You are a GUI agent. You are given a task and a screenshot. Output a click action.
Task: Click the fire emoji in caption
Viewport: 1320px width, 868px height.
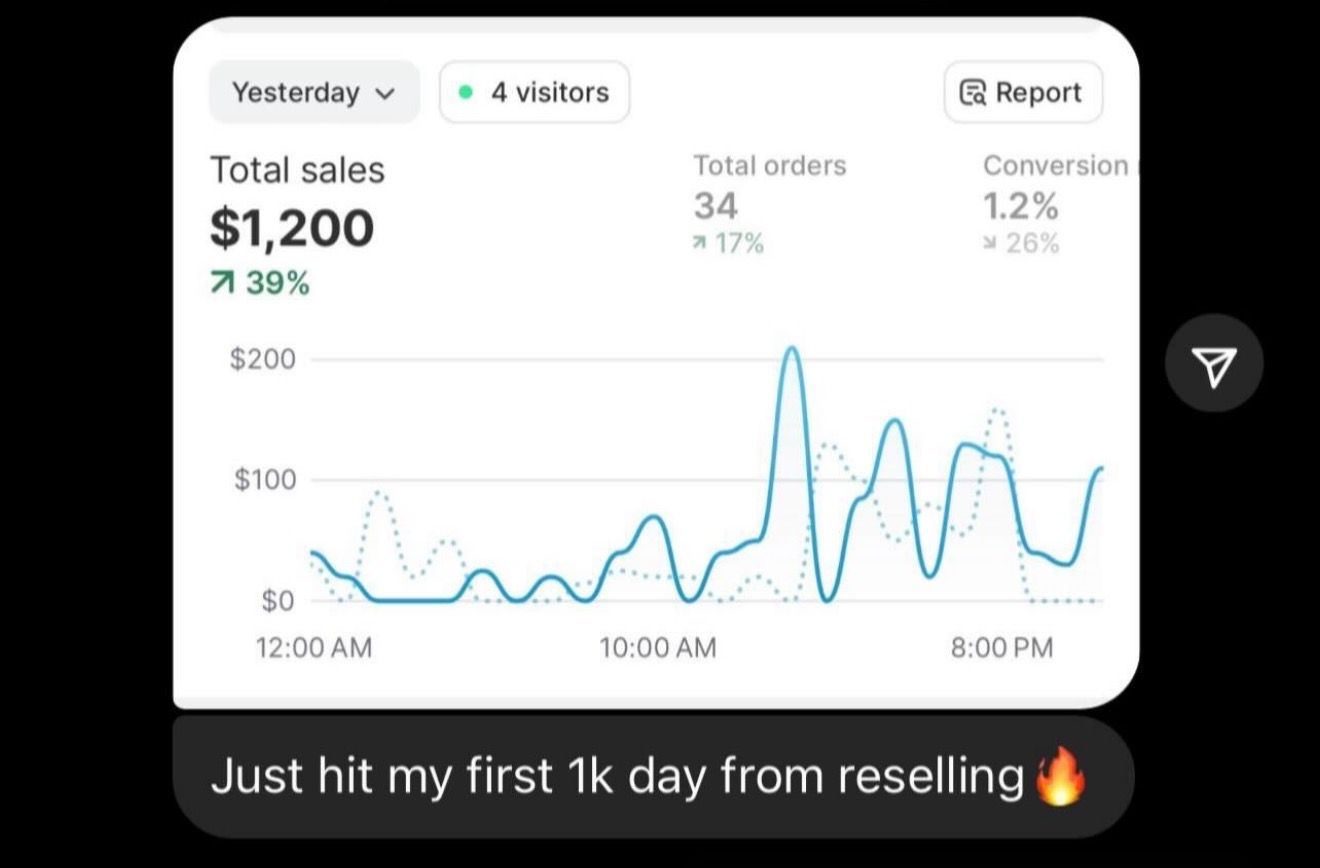[1059, 777]
